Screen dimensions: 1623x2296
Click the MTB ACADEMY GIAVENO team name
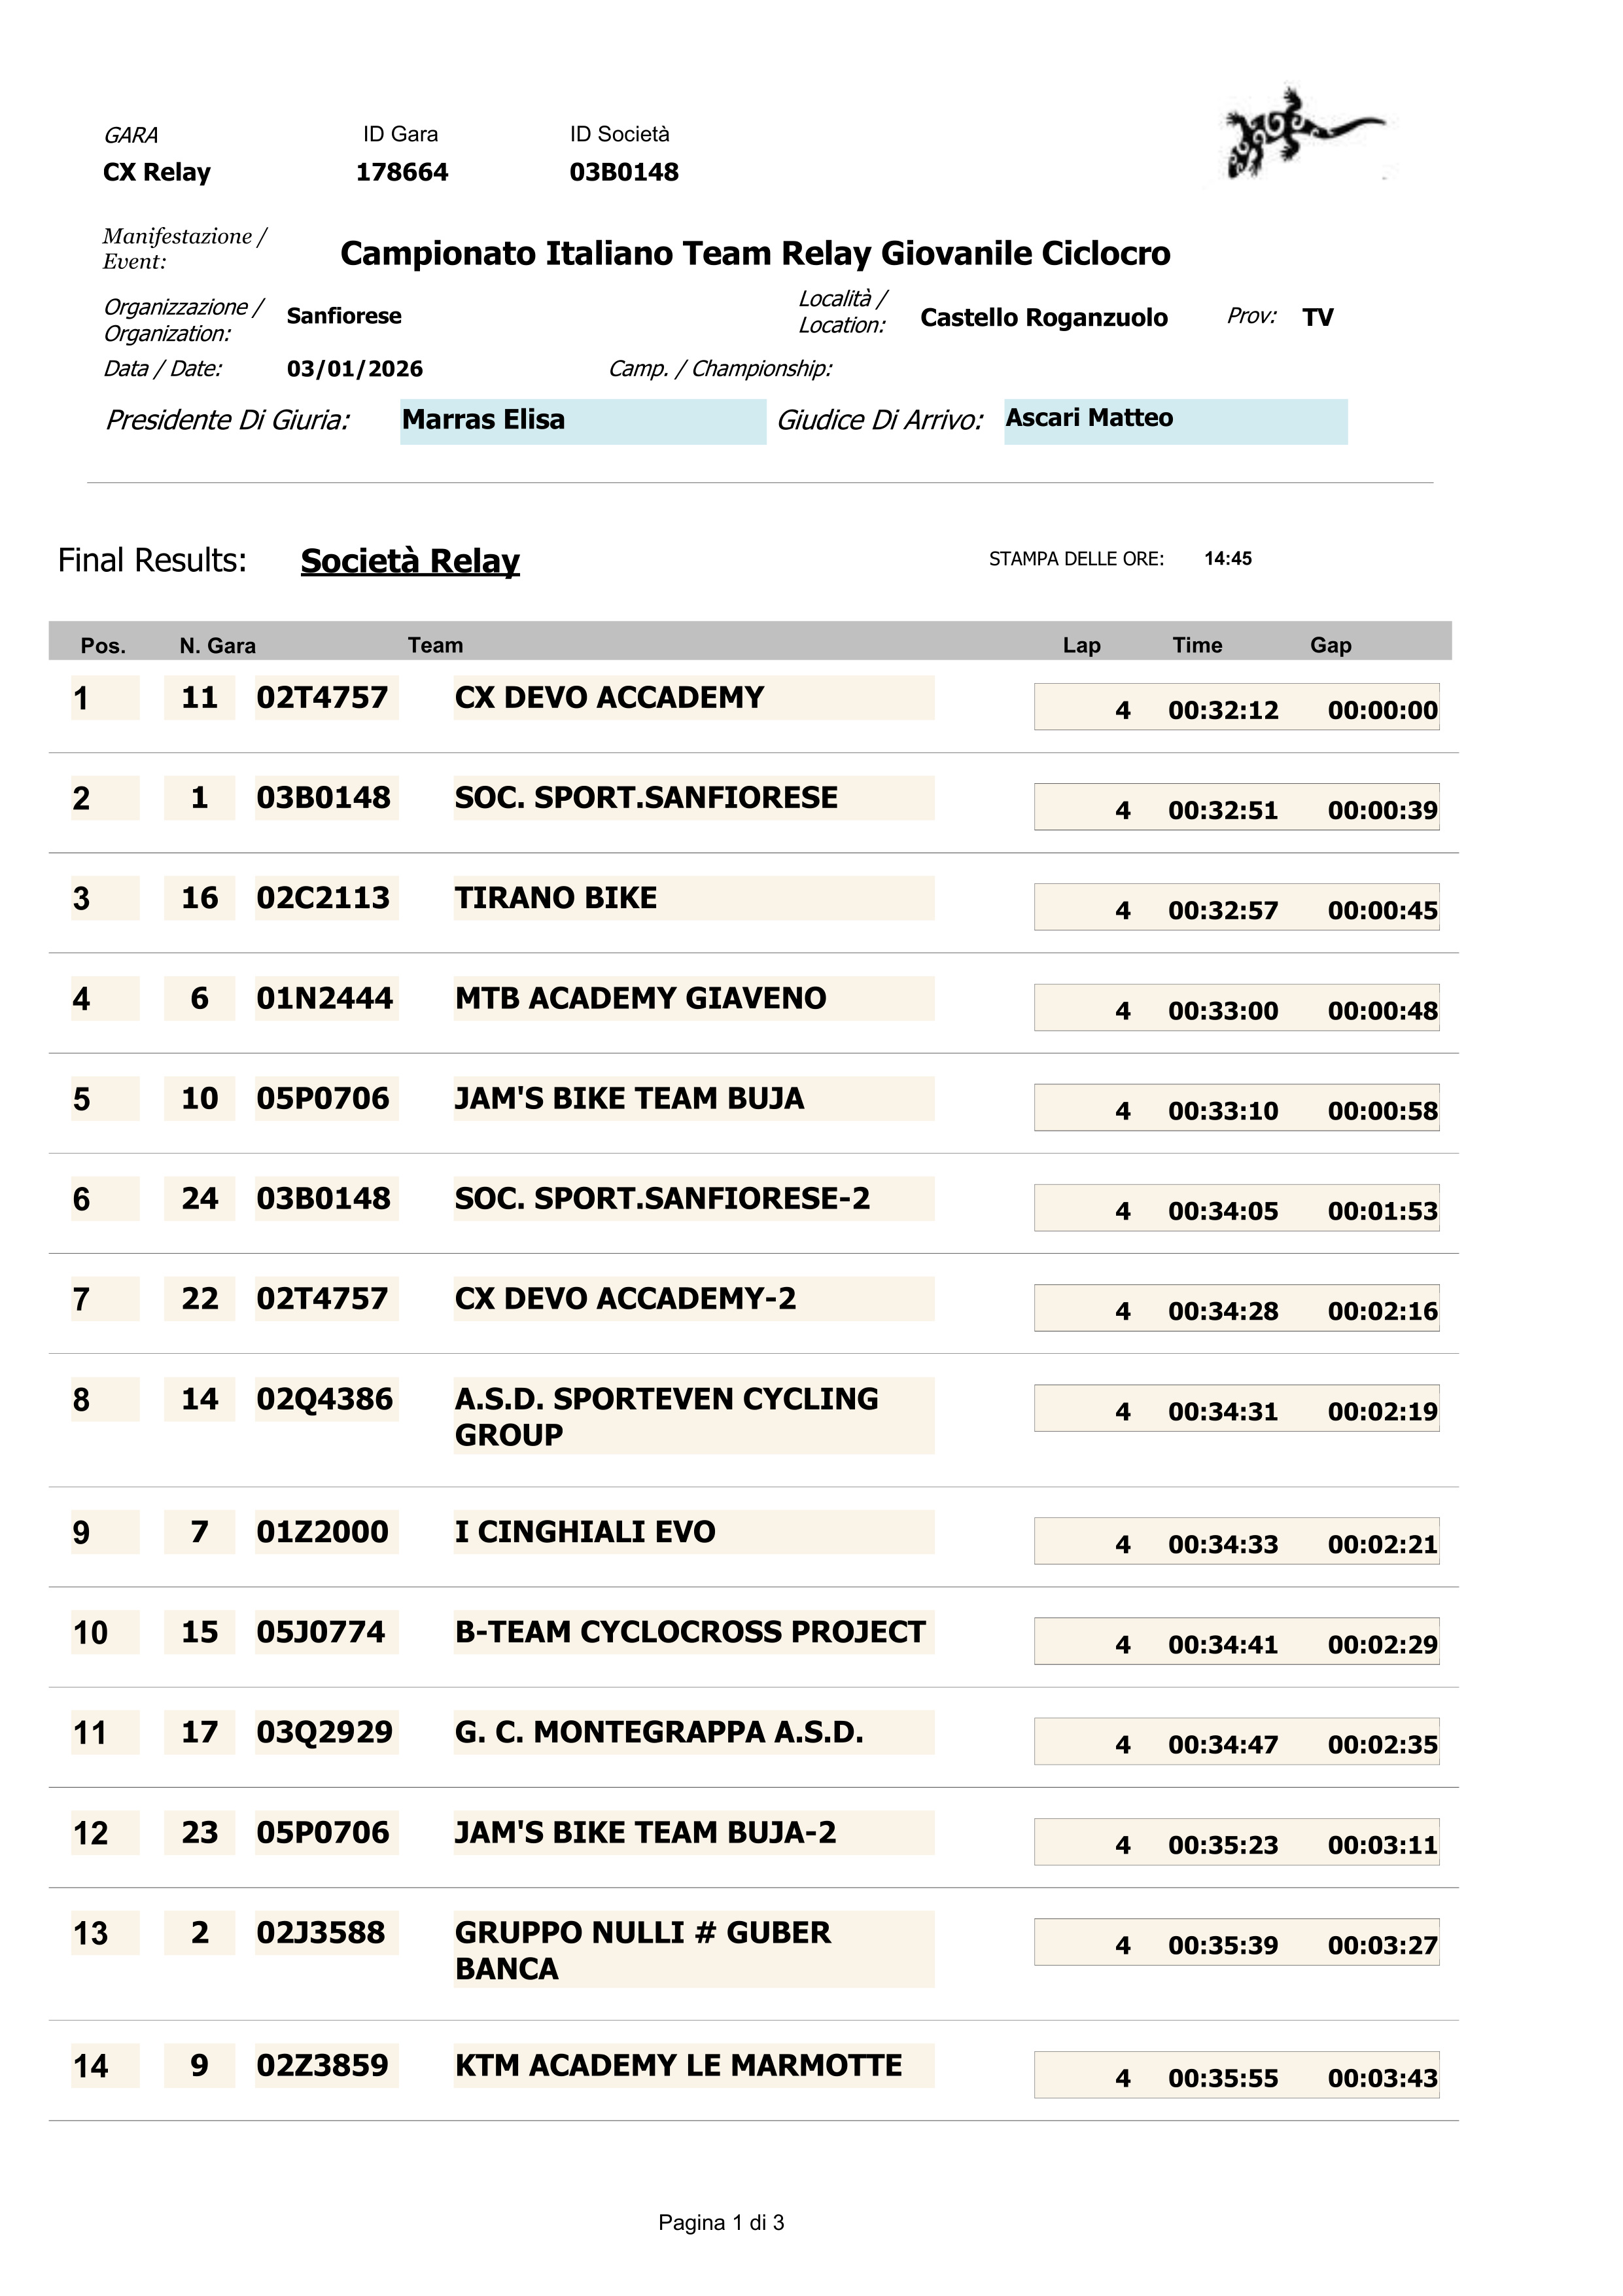pos(640,998)
